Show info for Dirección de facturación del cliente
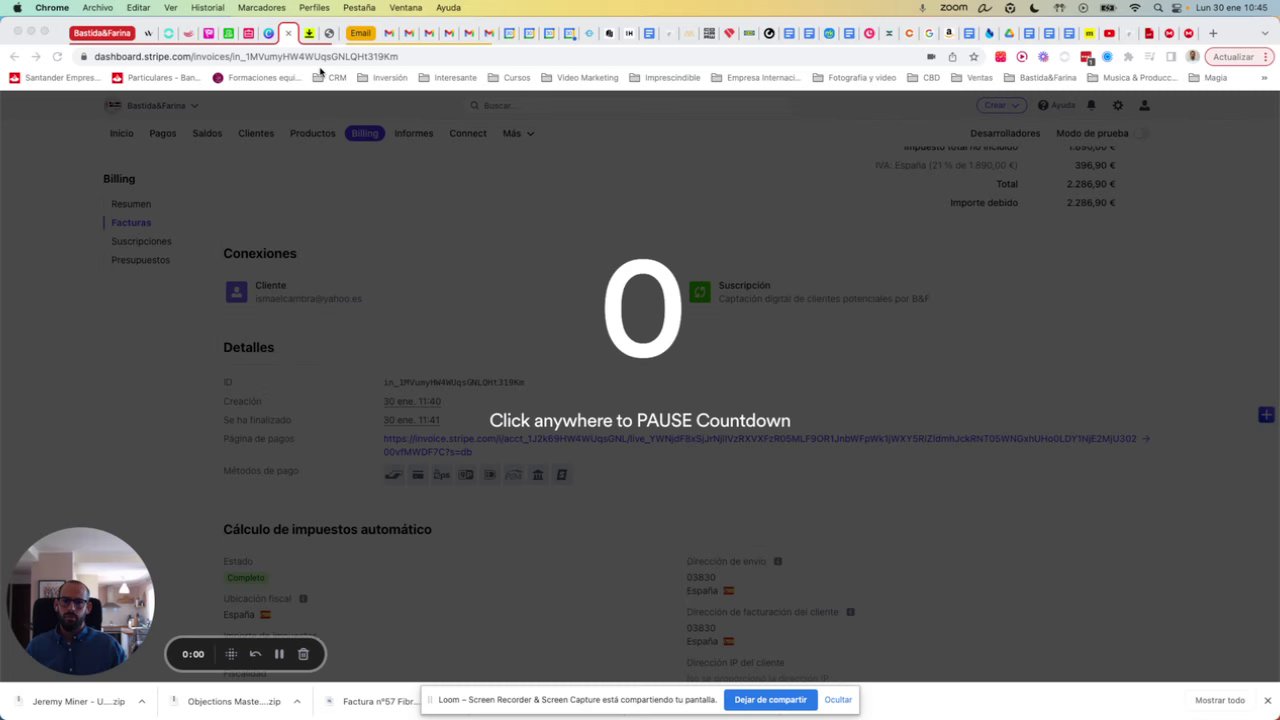The image size is (1280, 720). 850,612
